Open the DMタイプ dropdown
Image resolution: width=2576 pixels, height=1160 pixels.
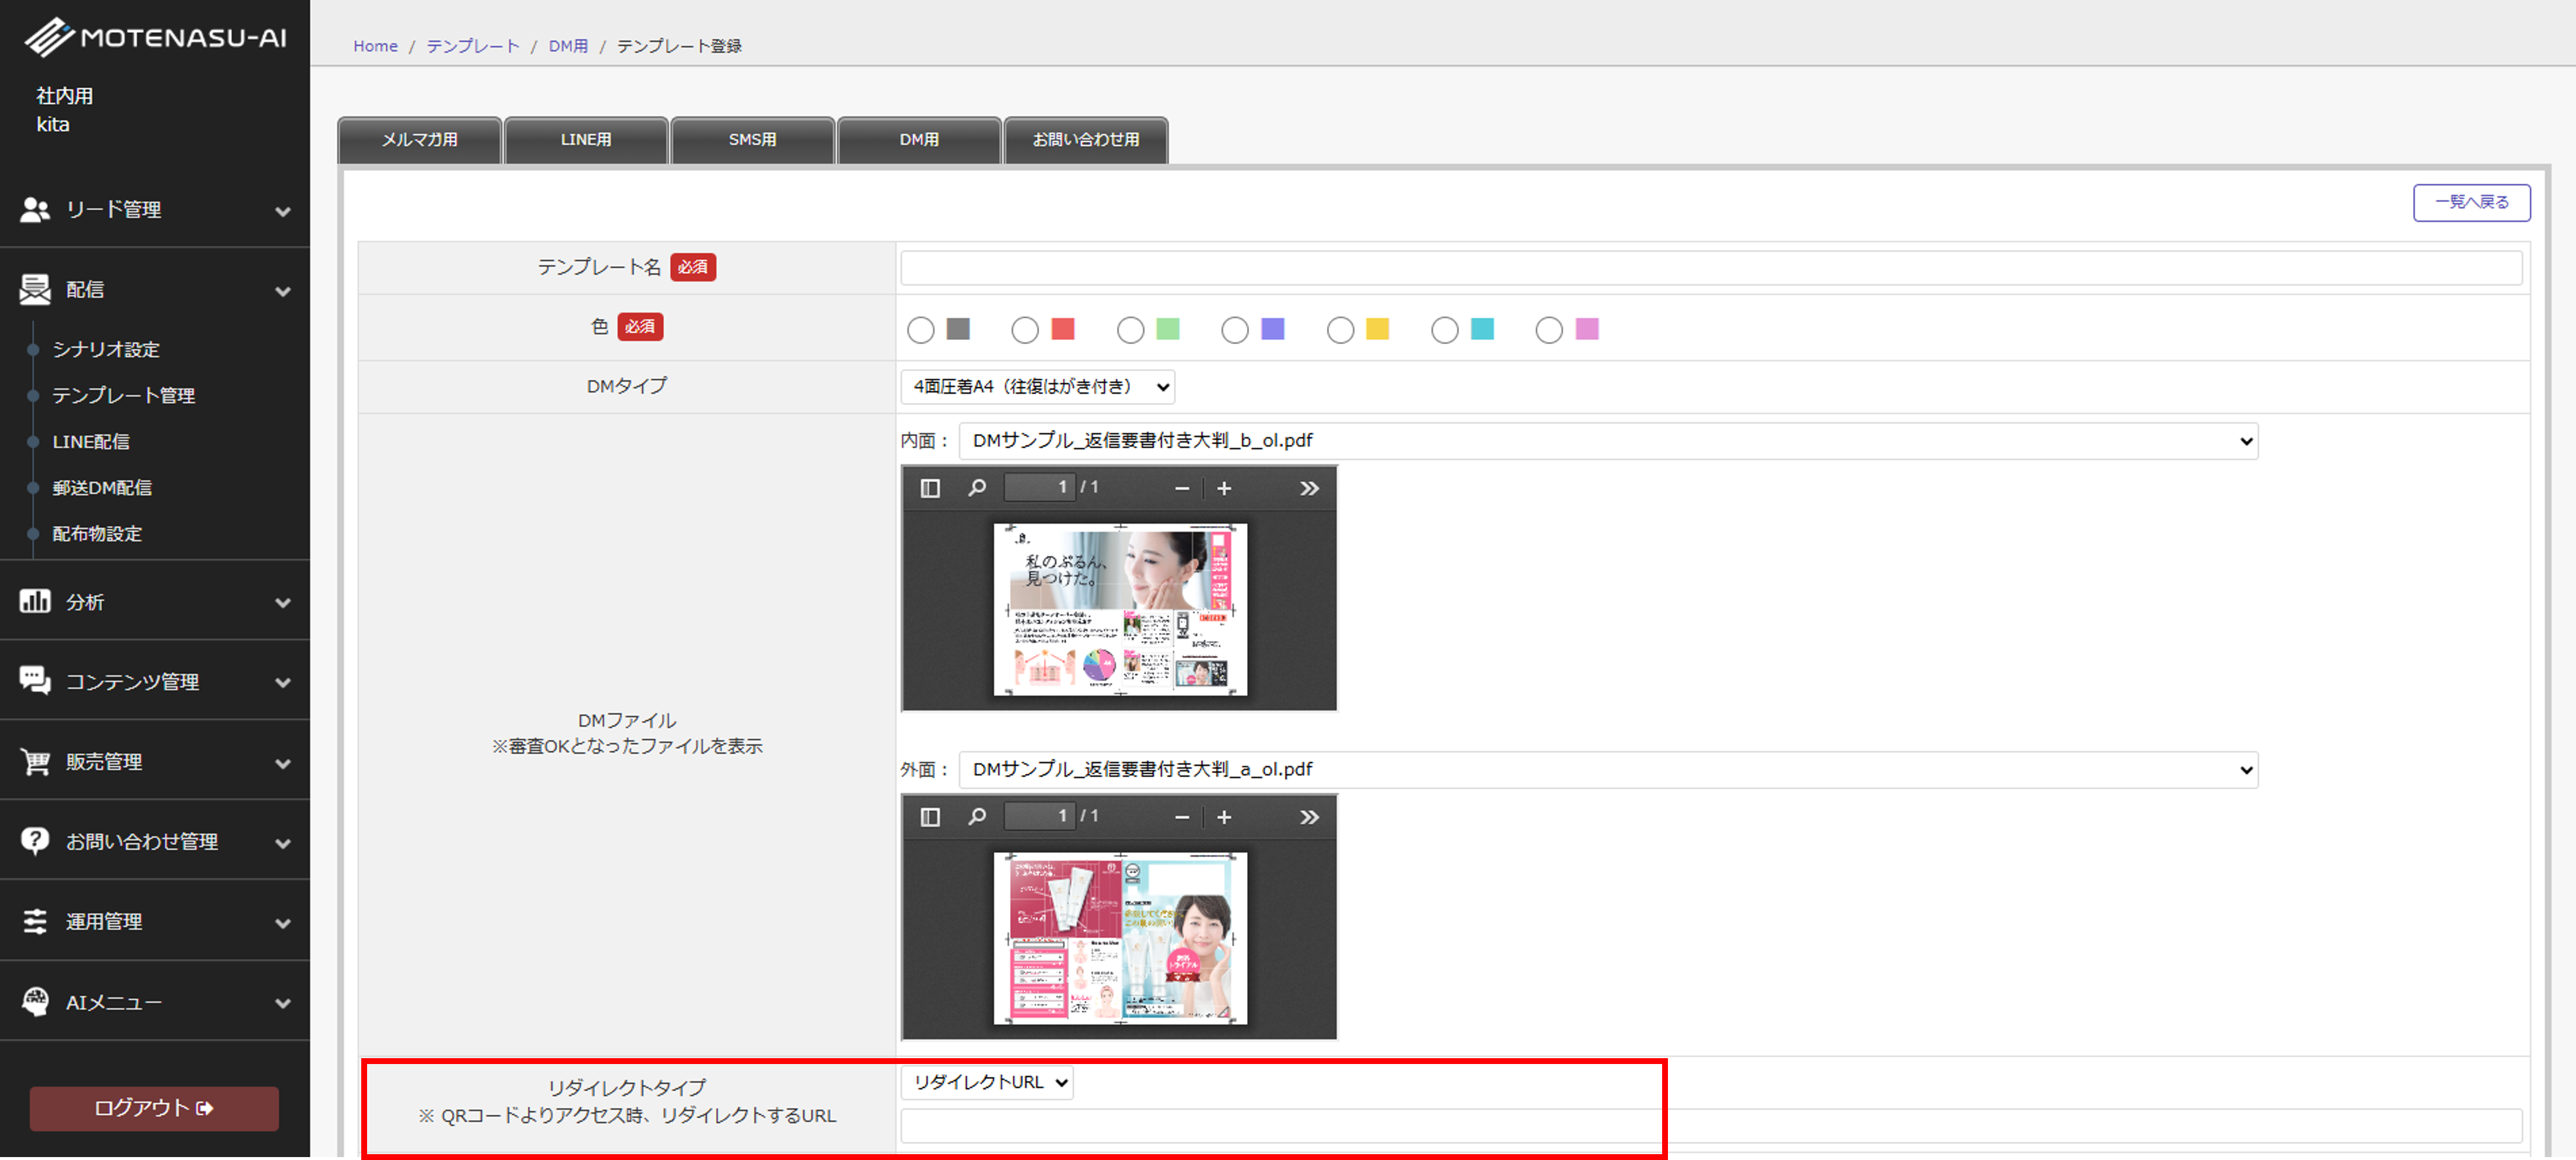pos(1037,387)
